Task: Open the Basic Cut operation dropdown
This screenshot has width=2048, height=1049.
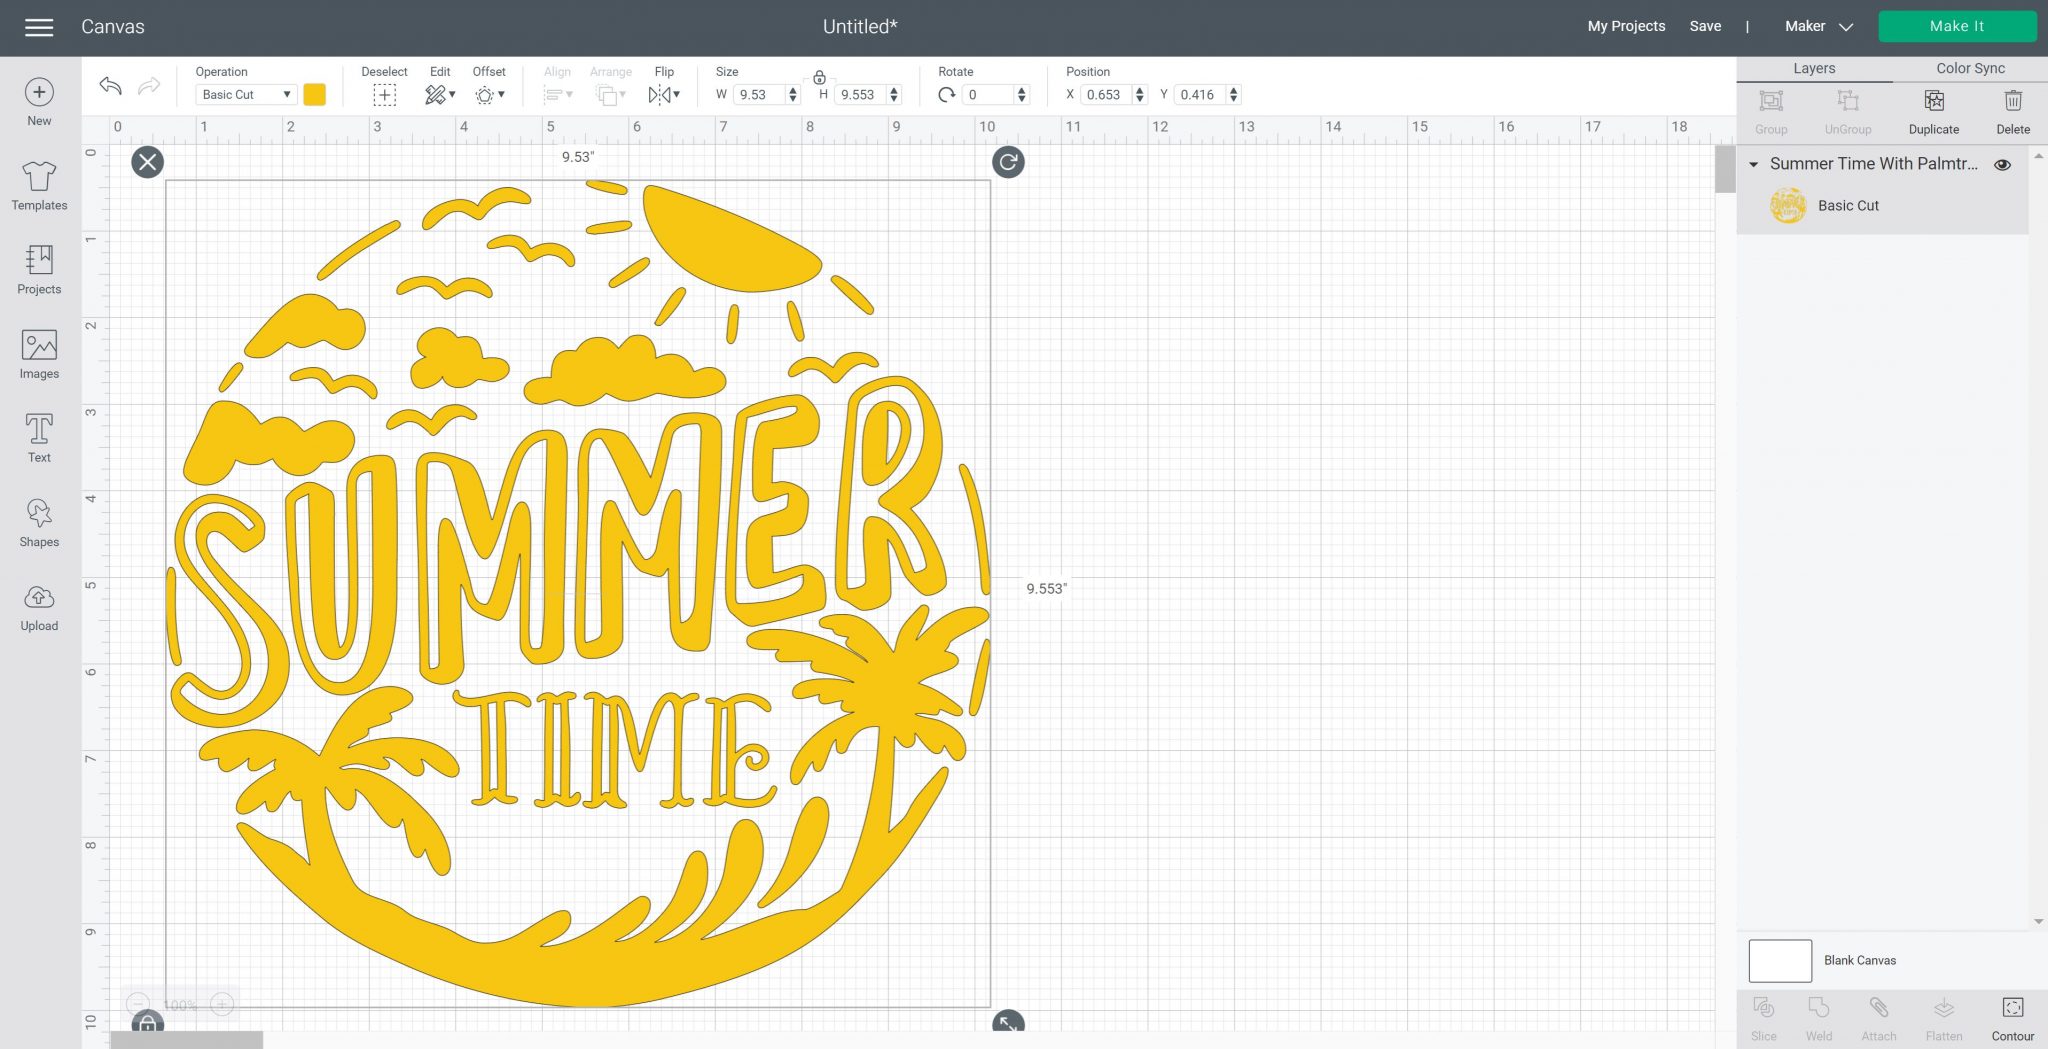Action: point(246,95)
